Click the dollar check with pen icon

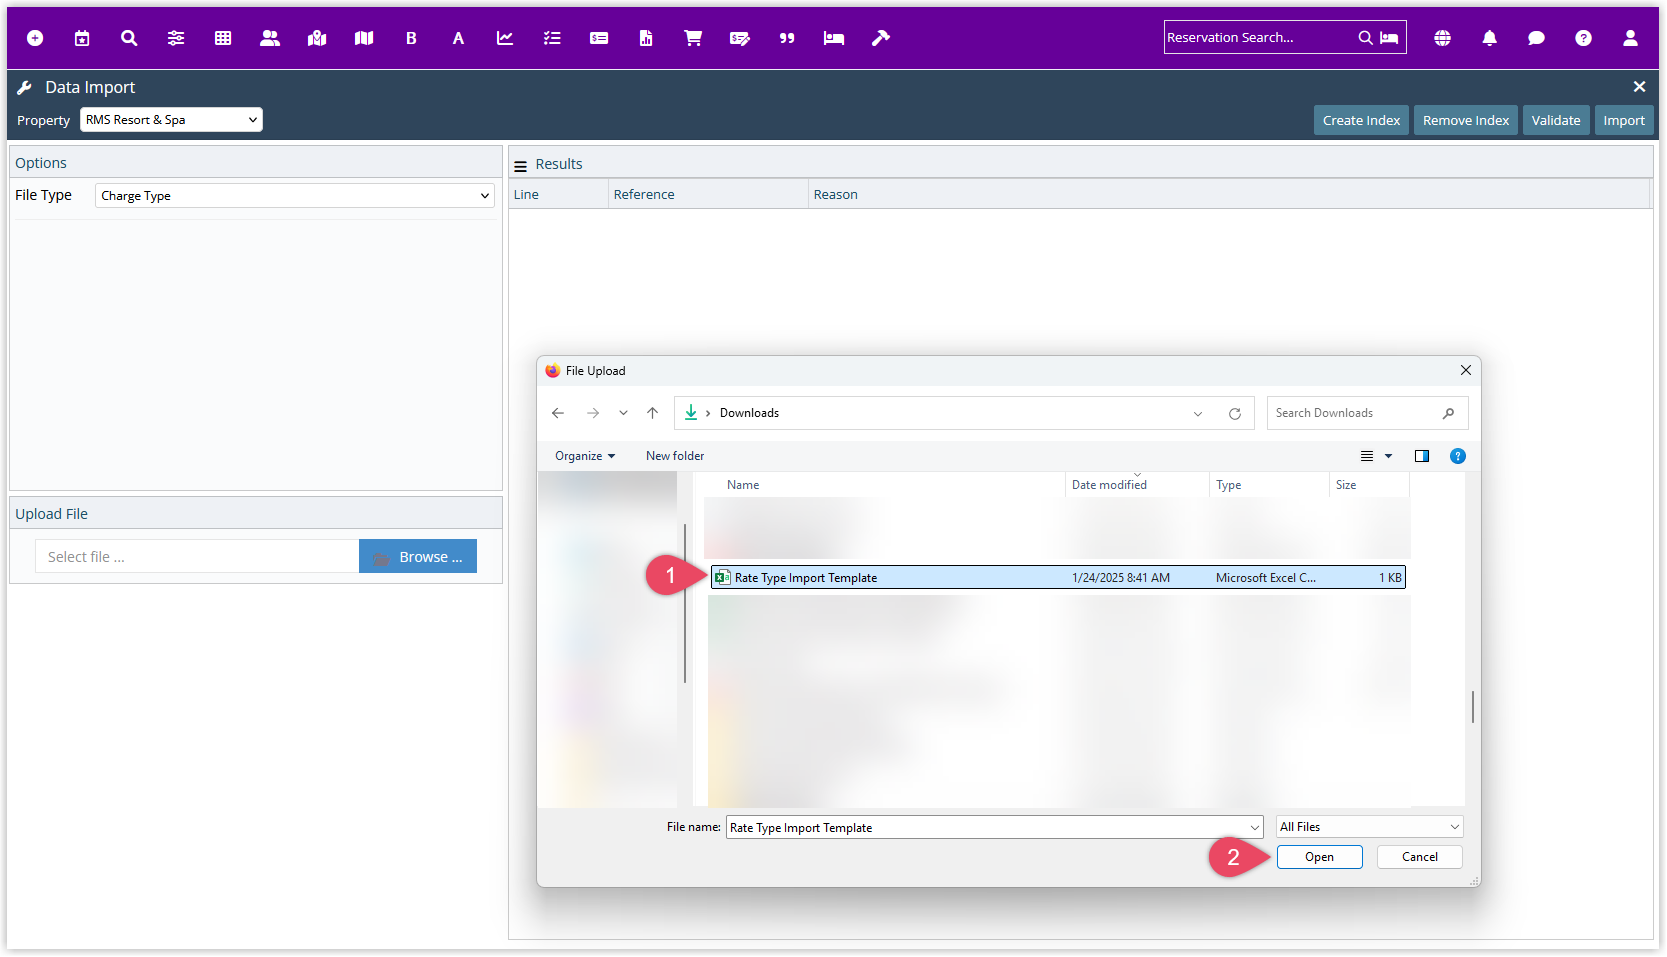[x=740, y=38]
